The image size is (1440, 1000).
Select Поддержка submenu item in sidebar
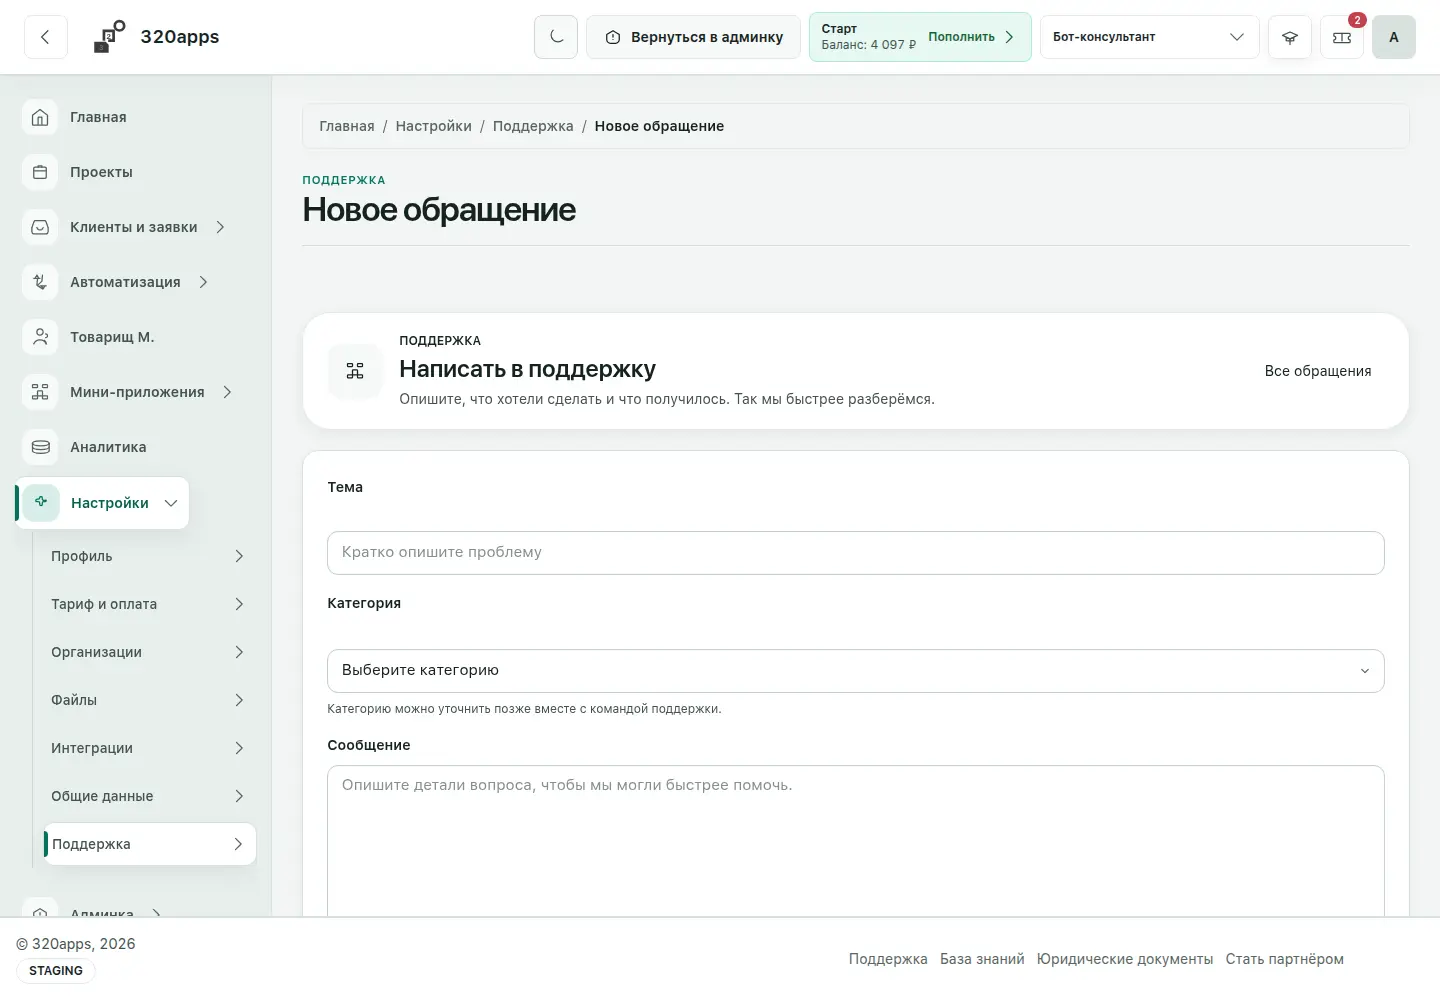pos(149,844)
